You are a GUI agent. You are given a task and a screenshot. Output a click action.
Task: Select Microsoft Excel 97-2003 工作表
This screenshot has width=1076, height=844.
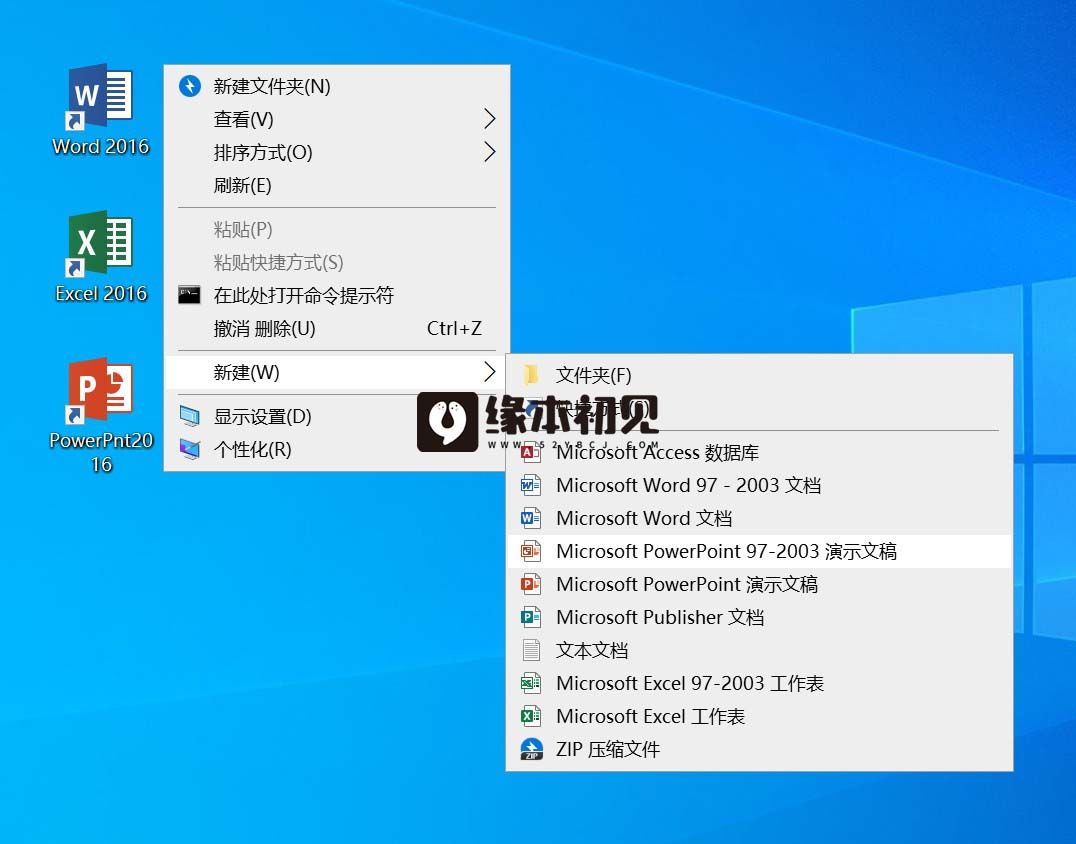coord(759,683)
